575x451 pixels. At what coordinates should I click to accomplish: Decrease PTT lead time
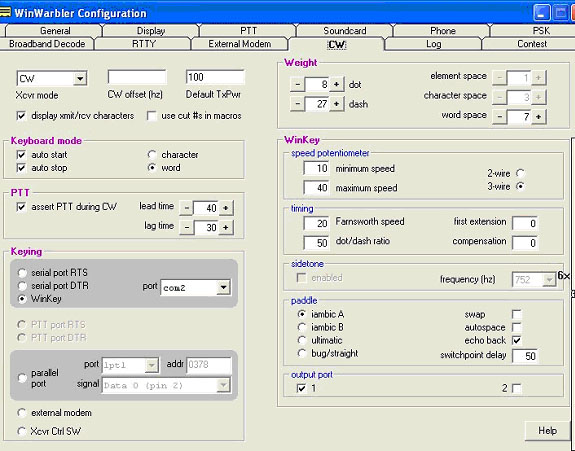pos(187,208)
